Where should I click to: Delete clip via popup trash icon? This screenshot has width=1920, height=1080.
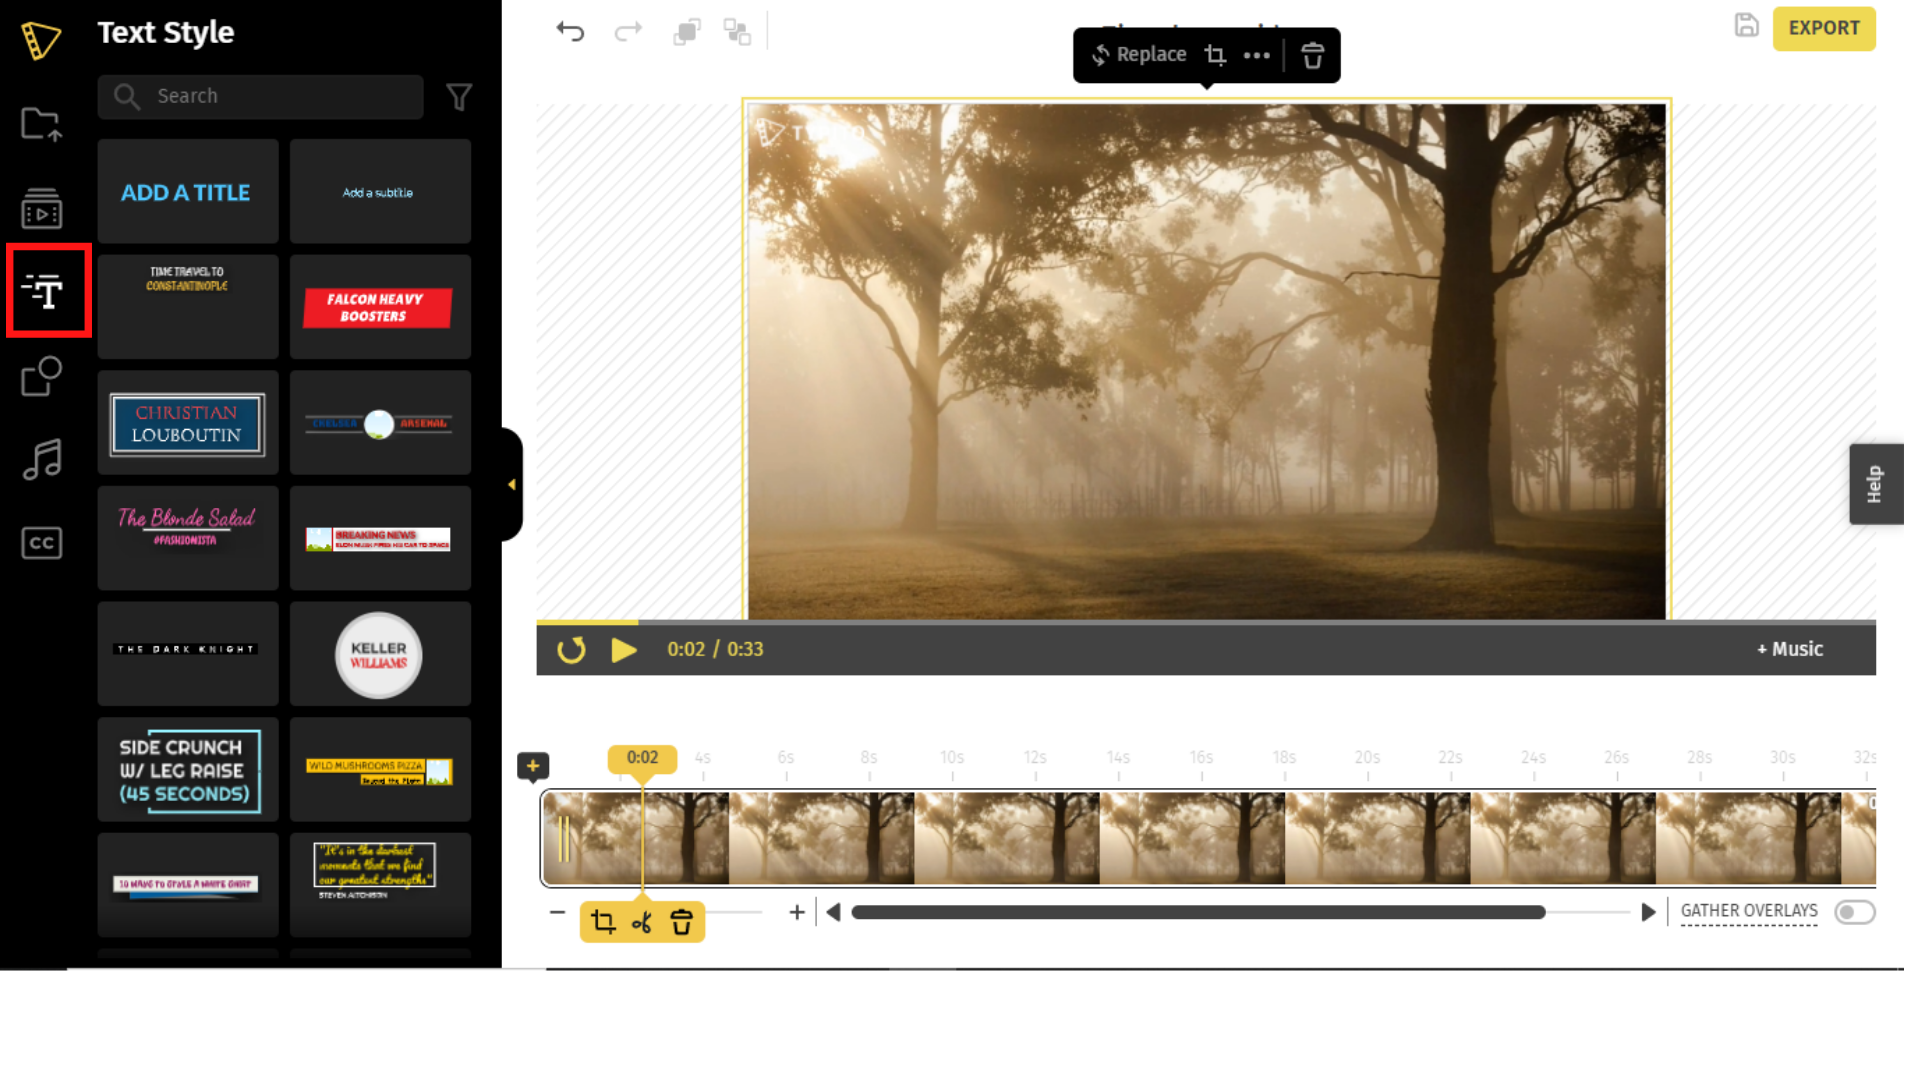click(1312, 55)
